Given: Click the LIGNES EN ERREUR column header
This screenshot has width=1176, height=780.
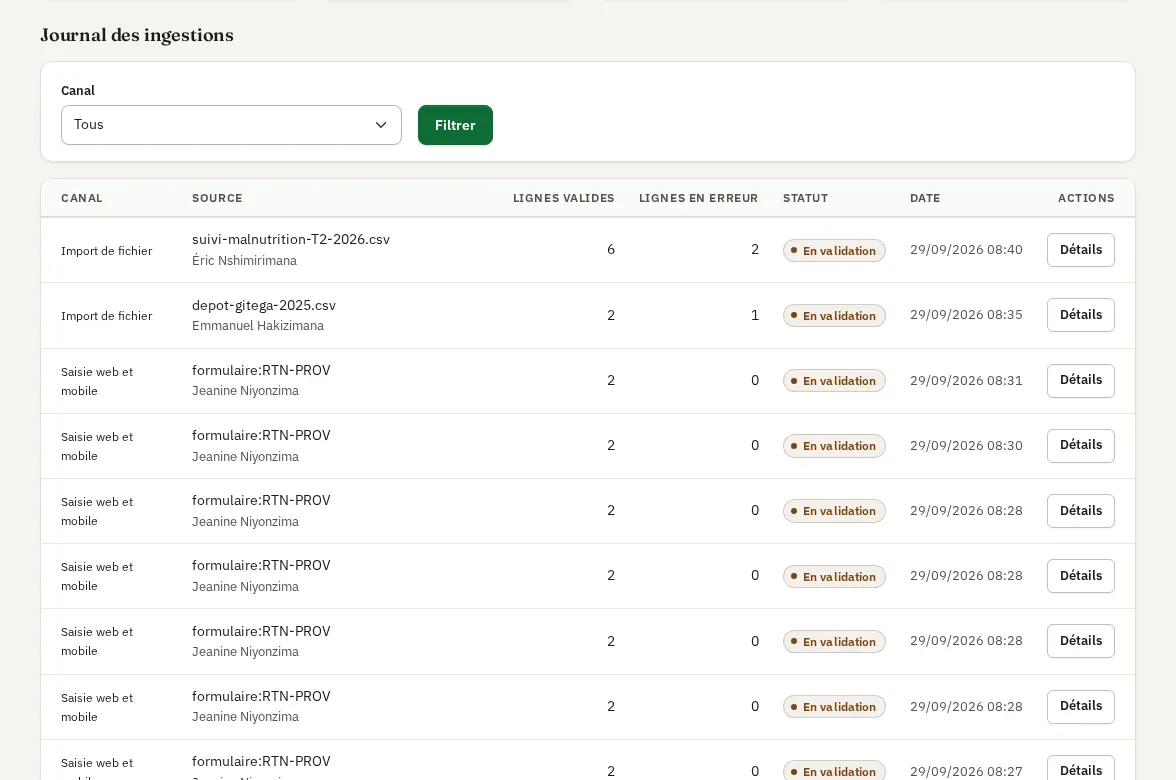Looking at the screenshot, I should pyautogui.click(x=698, y=198).
